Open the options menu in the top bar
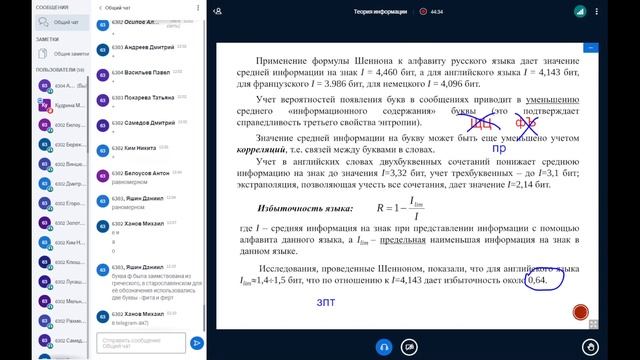Screen dimensions: 640x360 [596, 11]
